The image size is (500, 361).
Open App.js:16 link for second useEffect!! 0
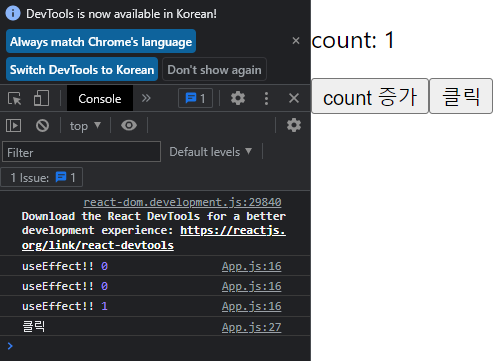[x=252, y=286]
